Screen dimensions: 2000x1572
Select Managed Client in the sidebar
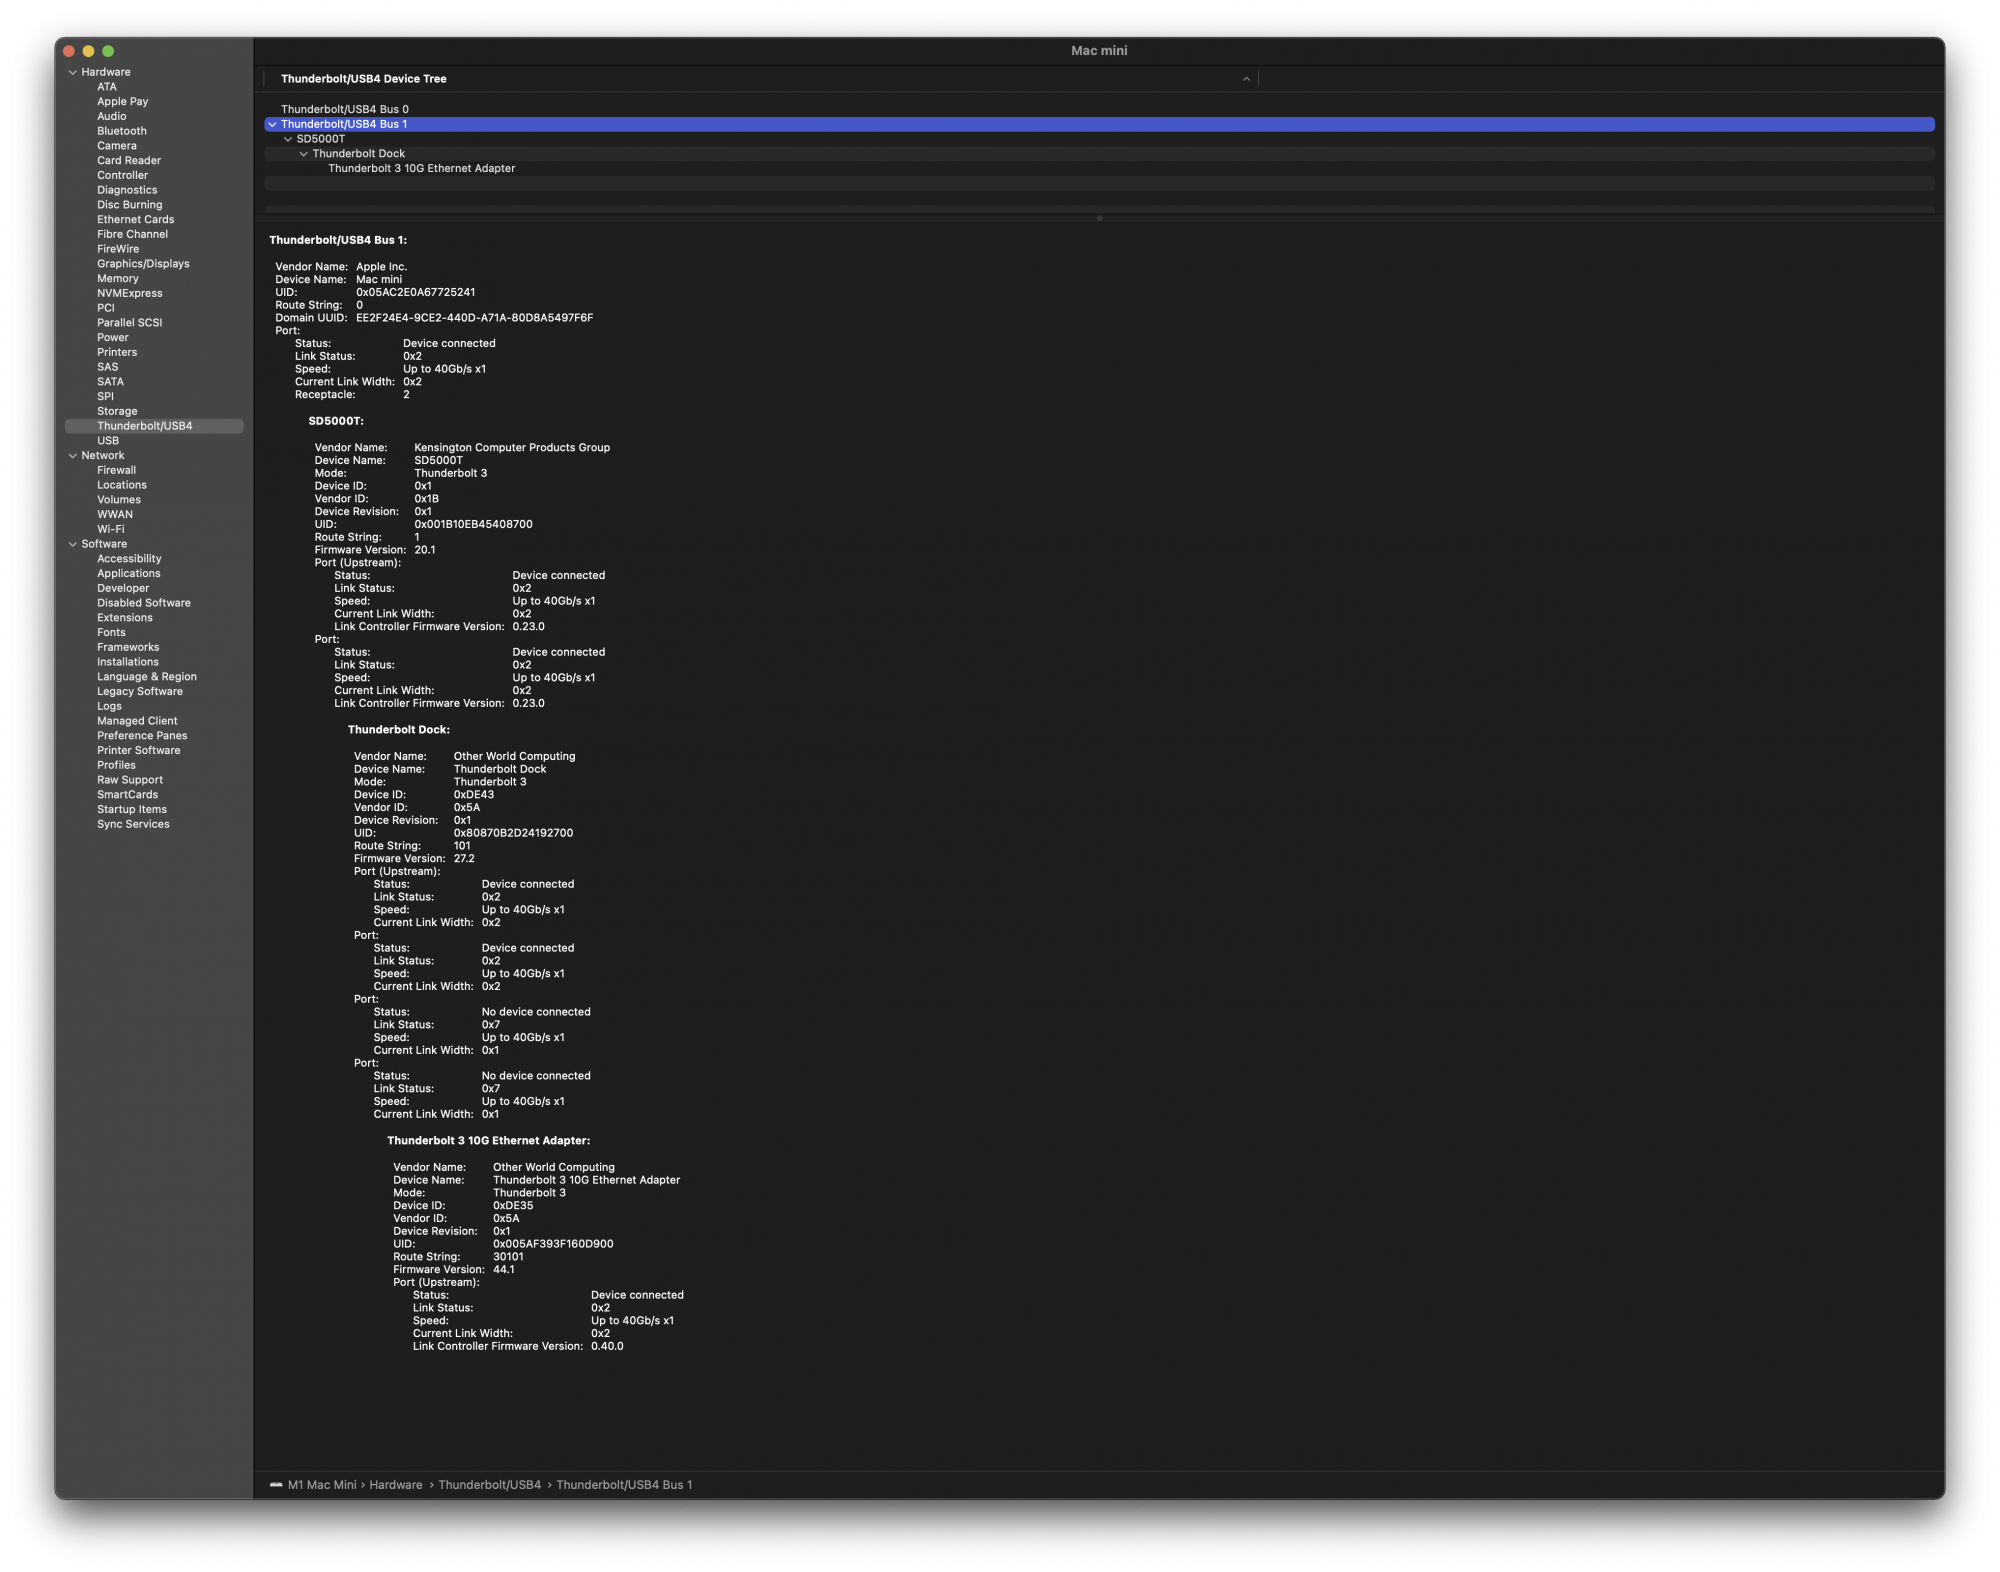137,721
